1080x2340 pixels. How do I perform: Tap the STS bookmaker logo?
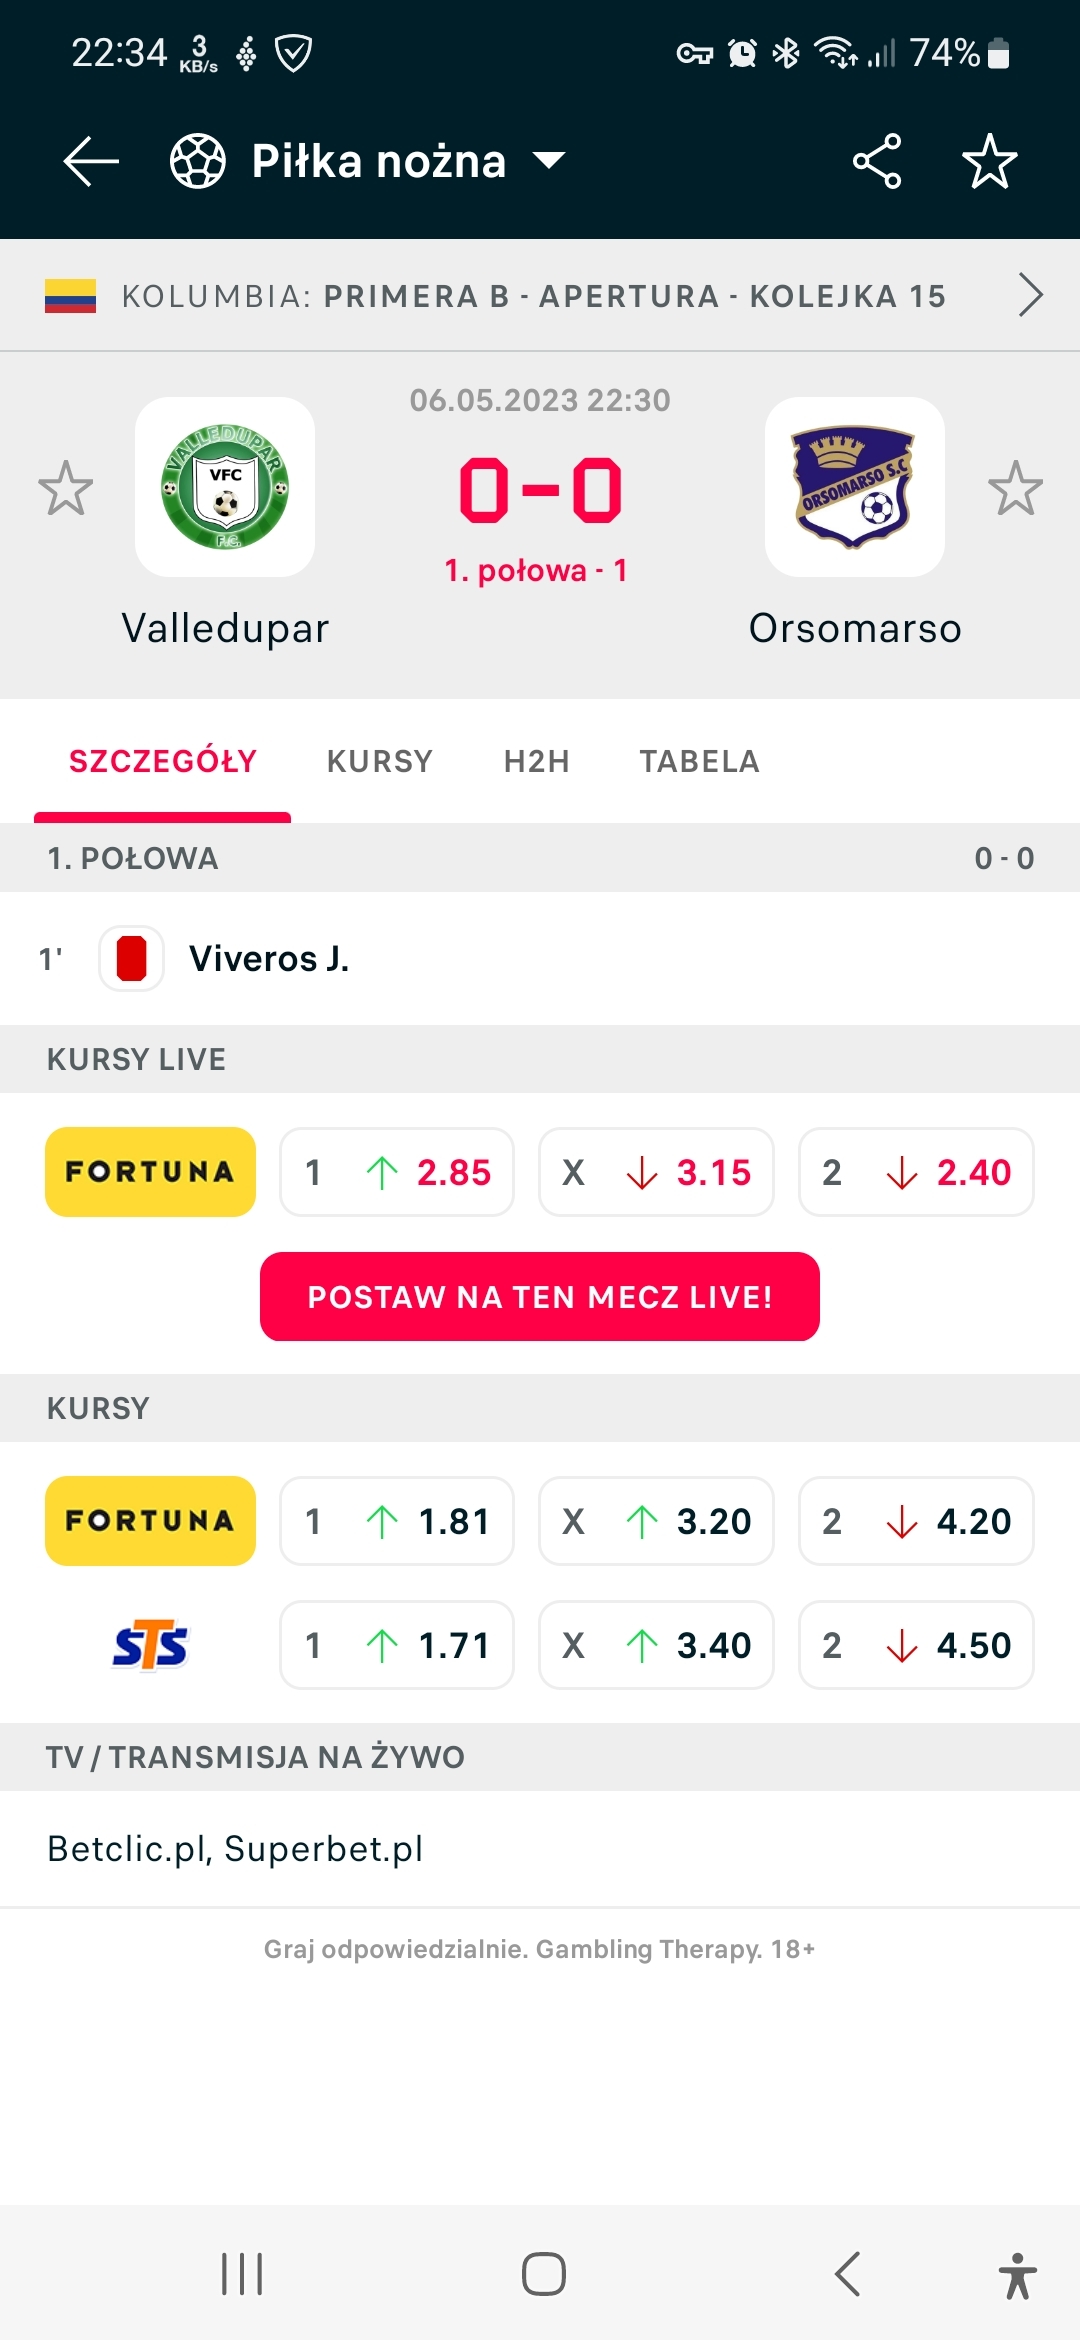click(150, 1645)
